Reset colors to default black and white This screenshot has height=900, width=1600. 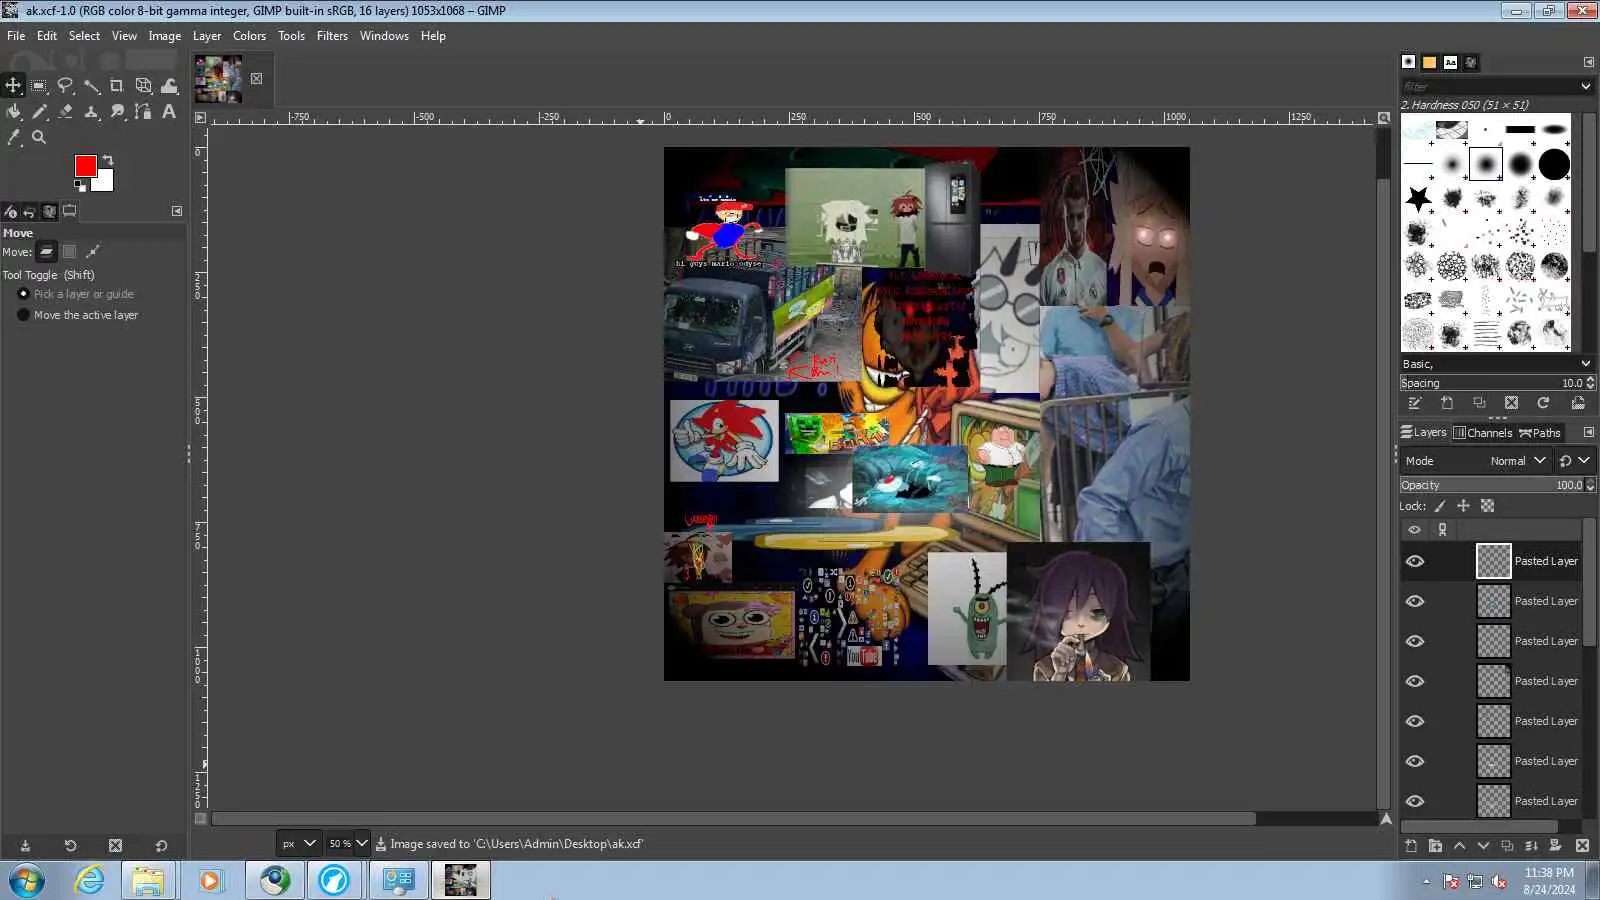coord(80,185)
